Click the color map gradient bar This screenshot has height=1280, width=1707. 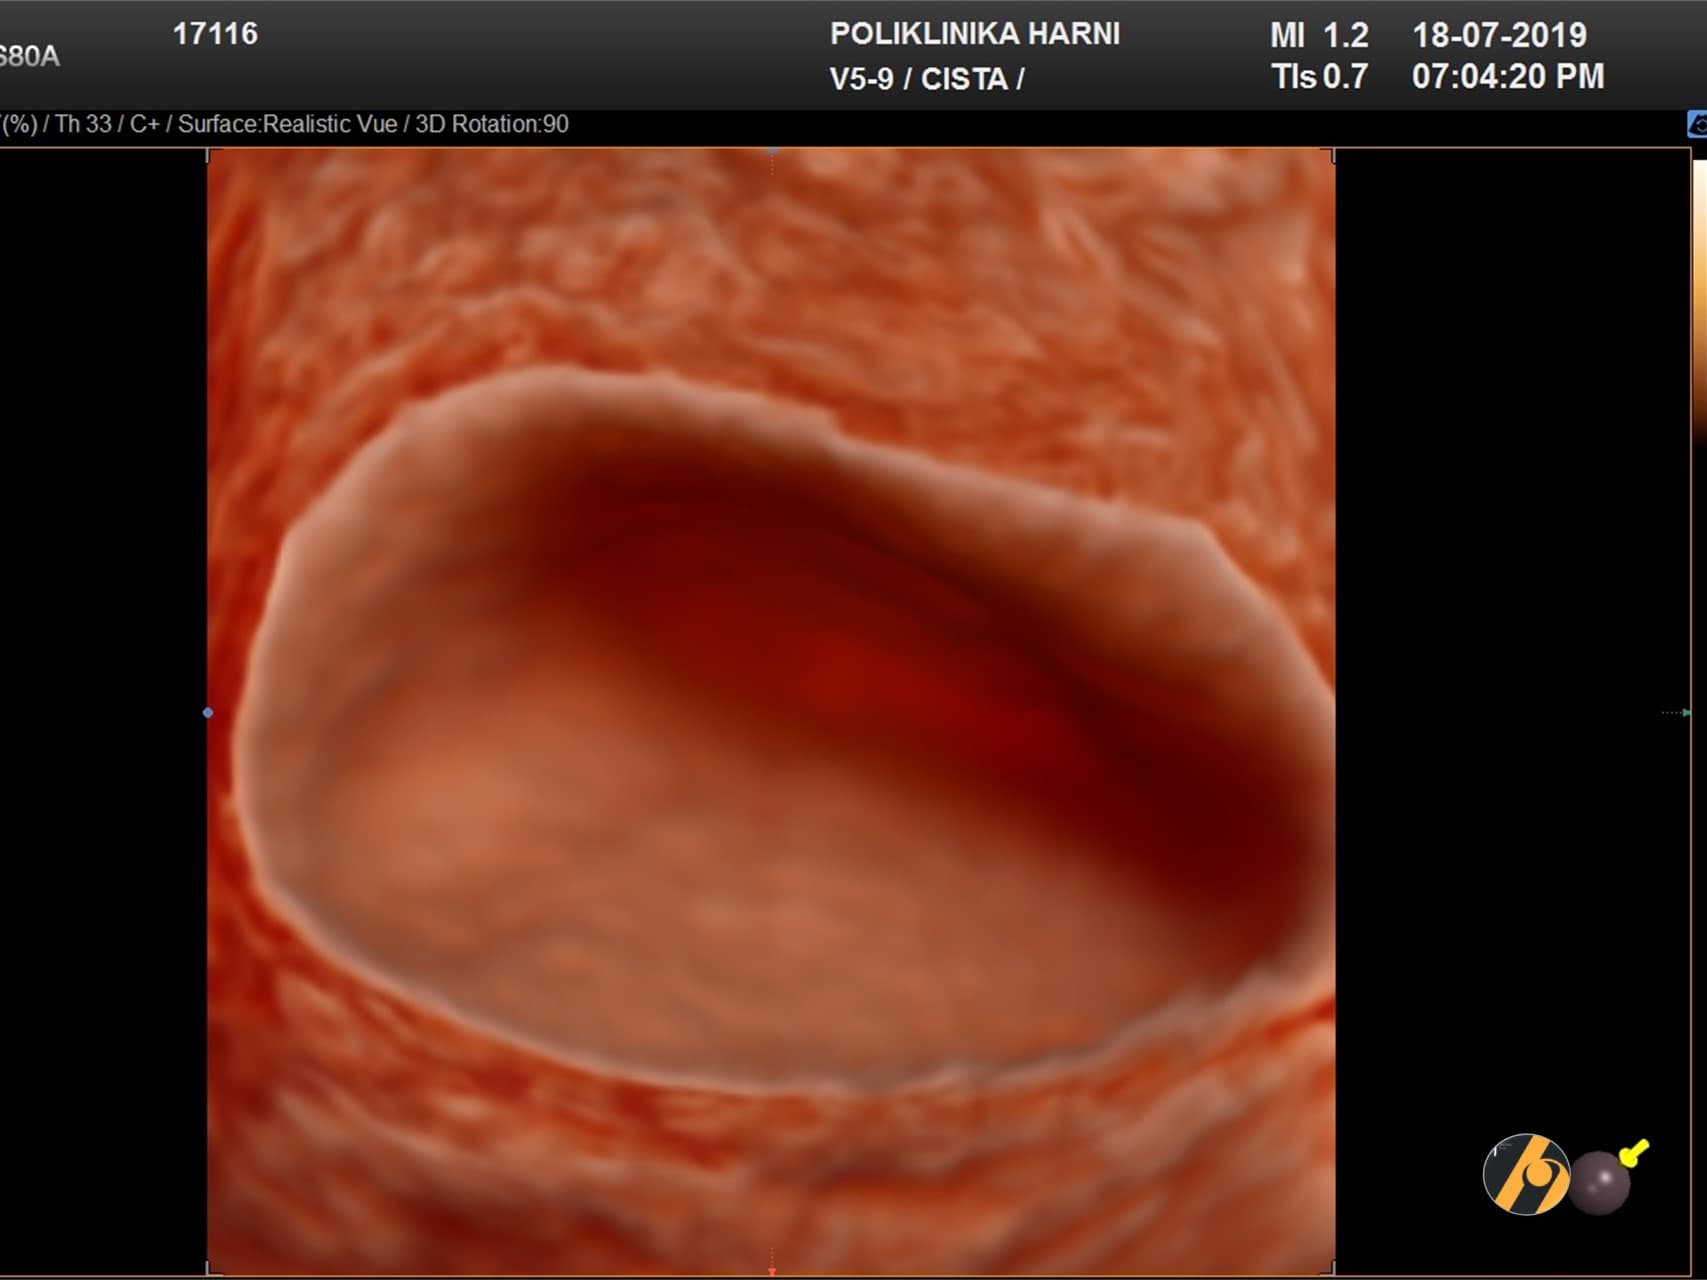(x=1699, y=300)
